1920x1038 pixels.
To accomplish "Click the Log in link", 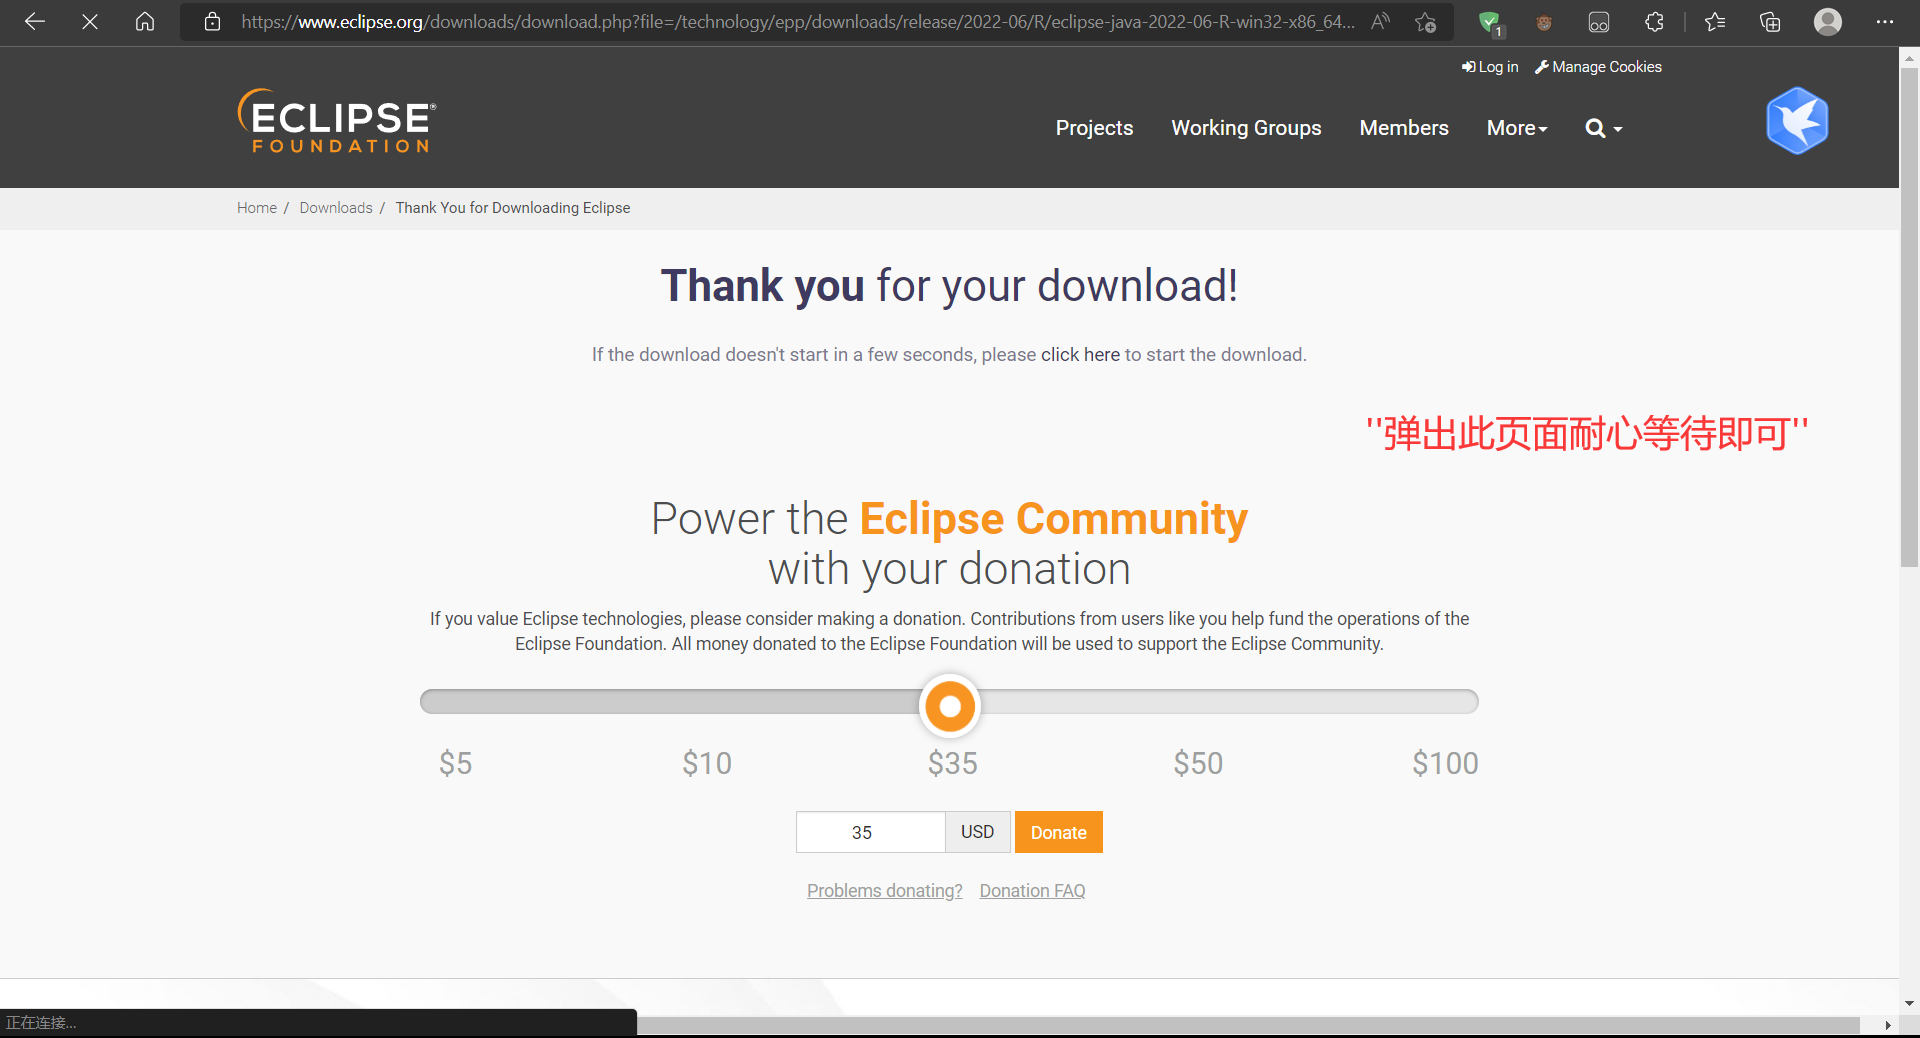I will click(x=1490, y=67).
